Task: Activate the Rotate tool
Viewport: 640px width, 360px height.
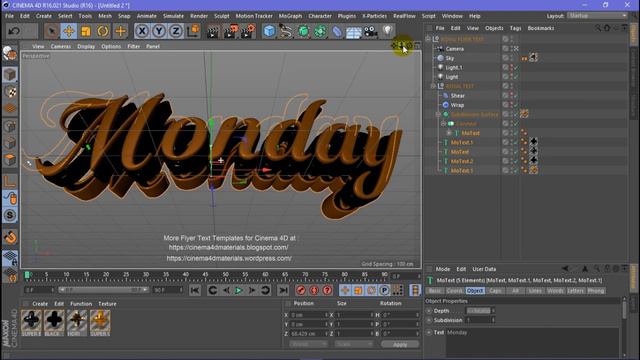Action: (103, 31)
